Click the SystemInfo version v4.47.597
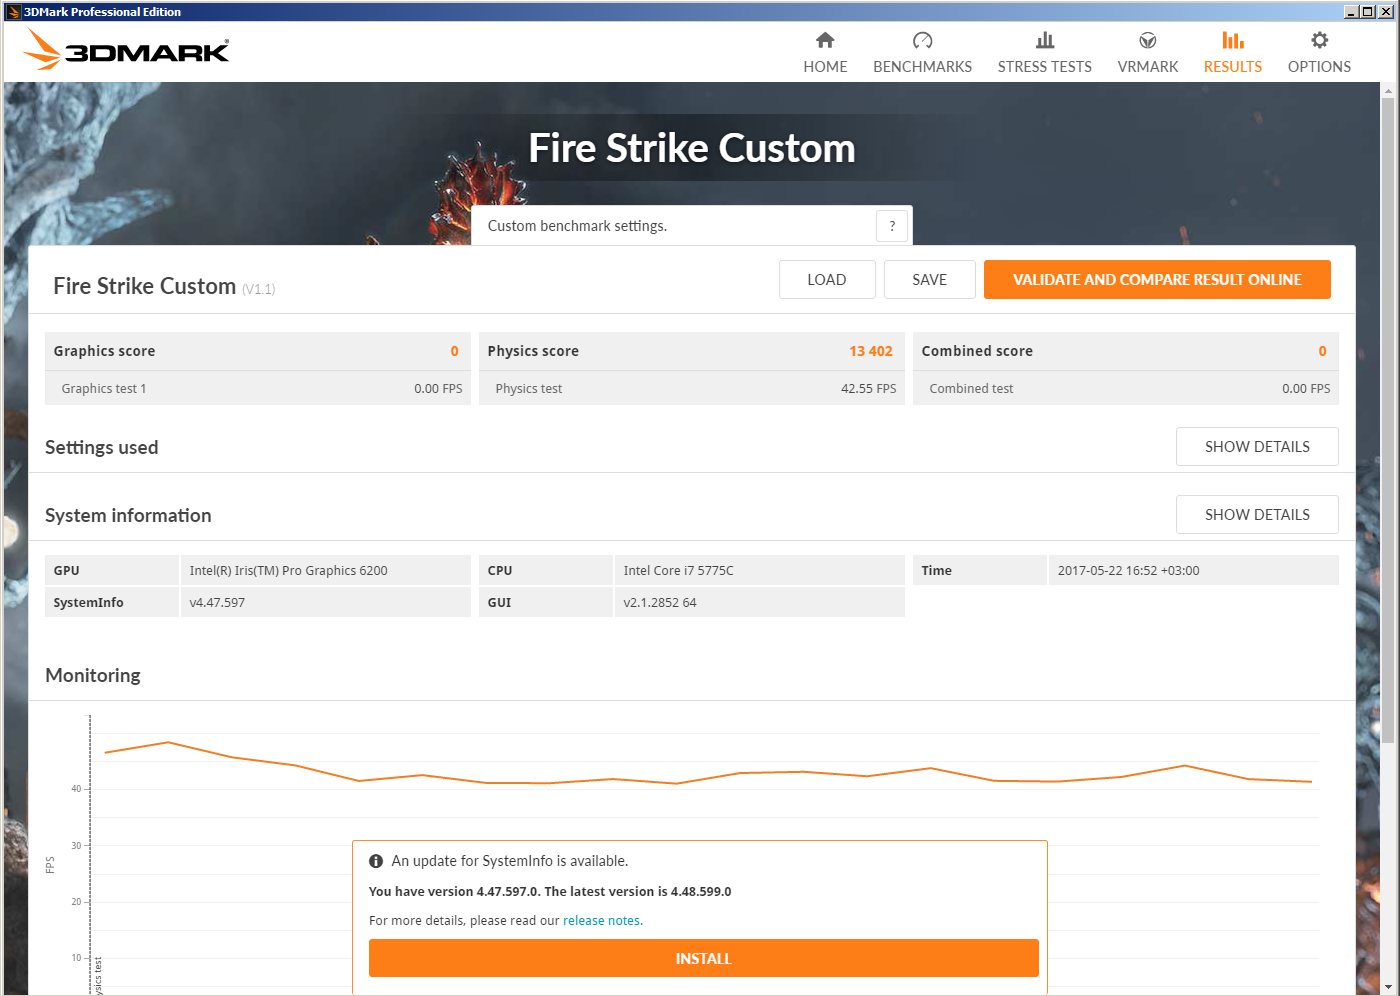This screenshot has width=1400, height=996. pos(217,603)
